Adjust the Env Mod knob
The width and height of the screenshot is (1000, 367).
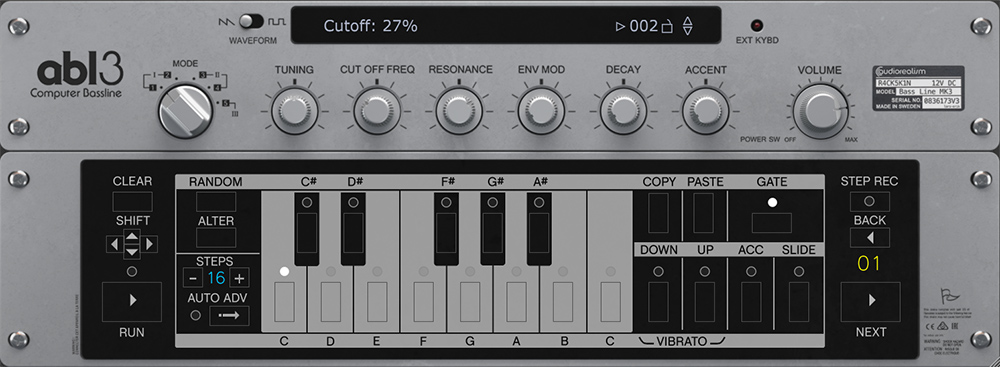tap(541, 111)
